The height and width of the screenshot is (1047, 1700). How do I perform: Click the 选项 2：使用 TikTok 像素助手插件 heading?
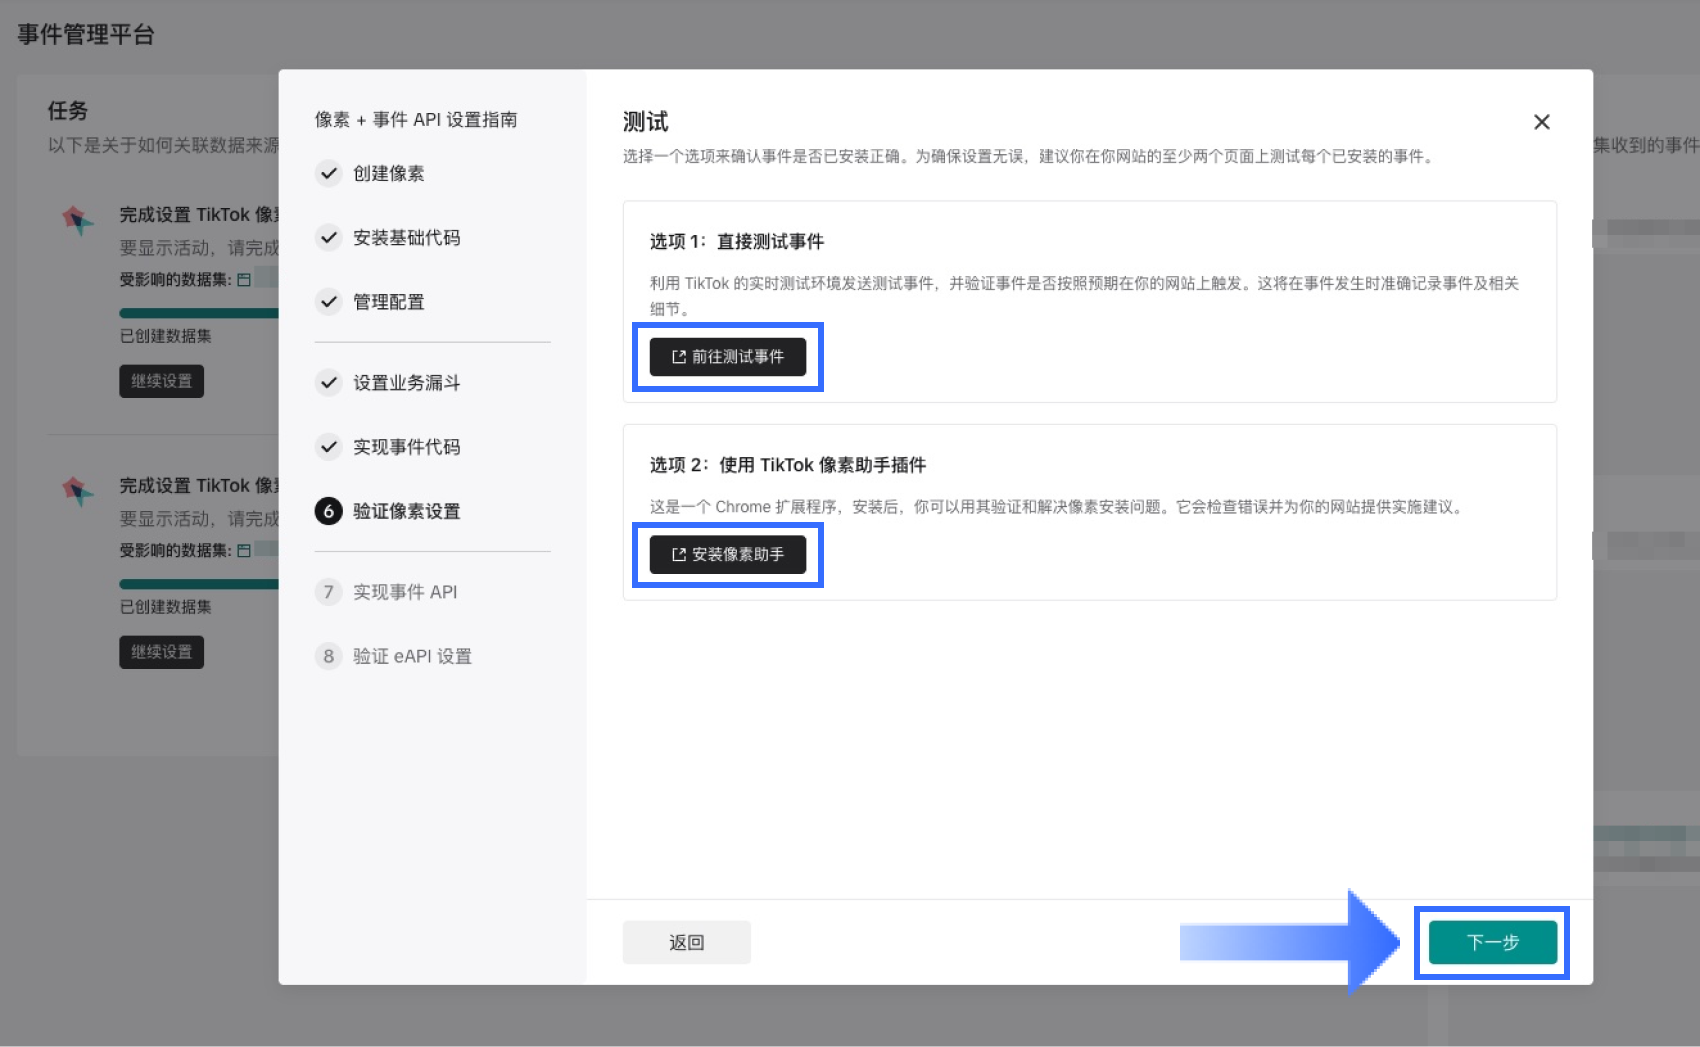[x=788, y=465]
